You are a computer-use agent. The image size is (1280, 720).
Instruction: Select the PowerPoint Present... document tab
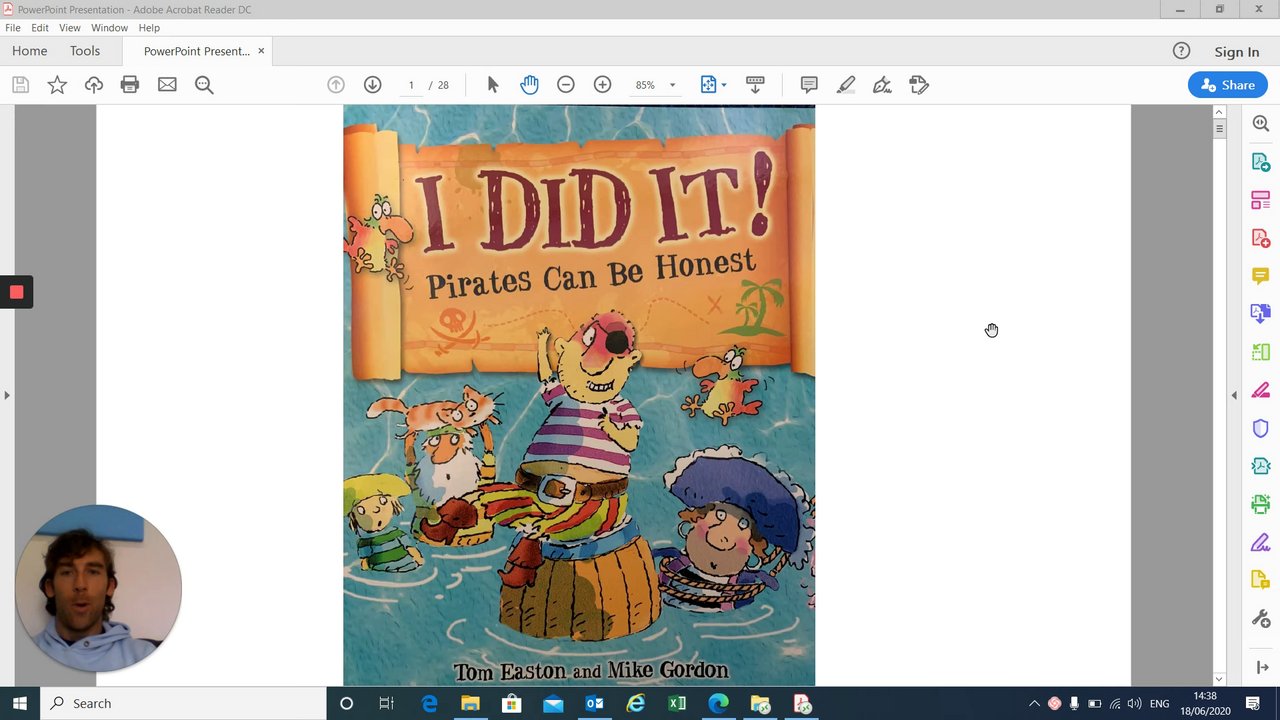(x=196, y=51)
